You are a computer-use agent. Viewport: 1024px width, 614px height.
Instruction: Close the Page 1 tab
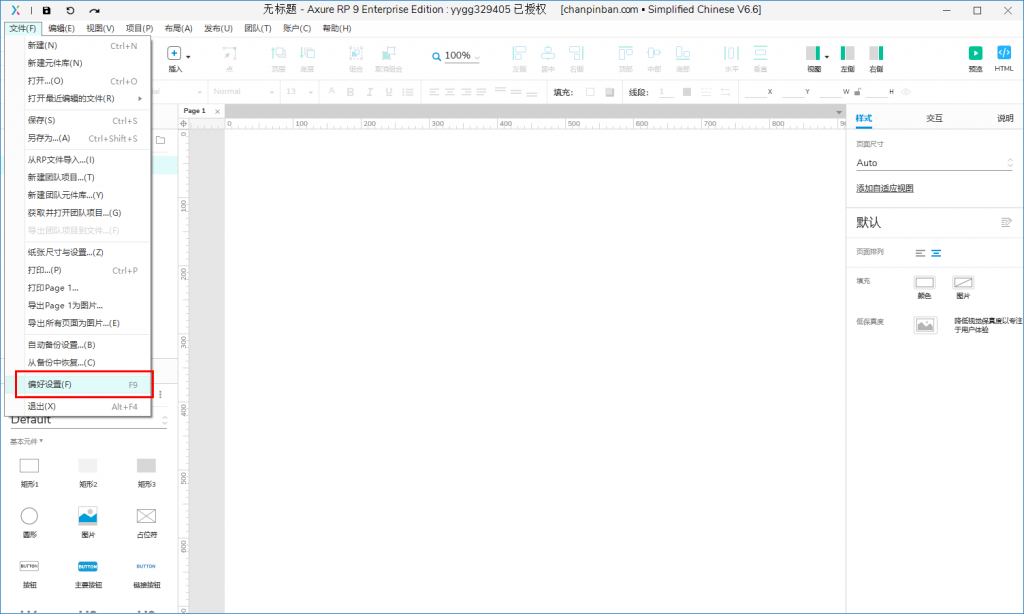pos(217,111)
